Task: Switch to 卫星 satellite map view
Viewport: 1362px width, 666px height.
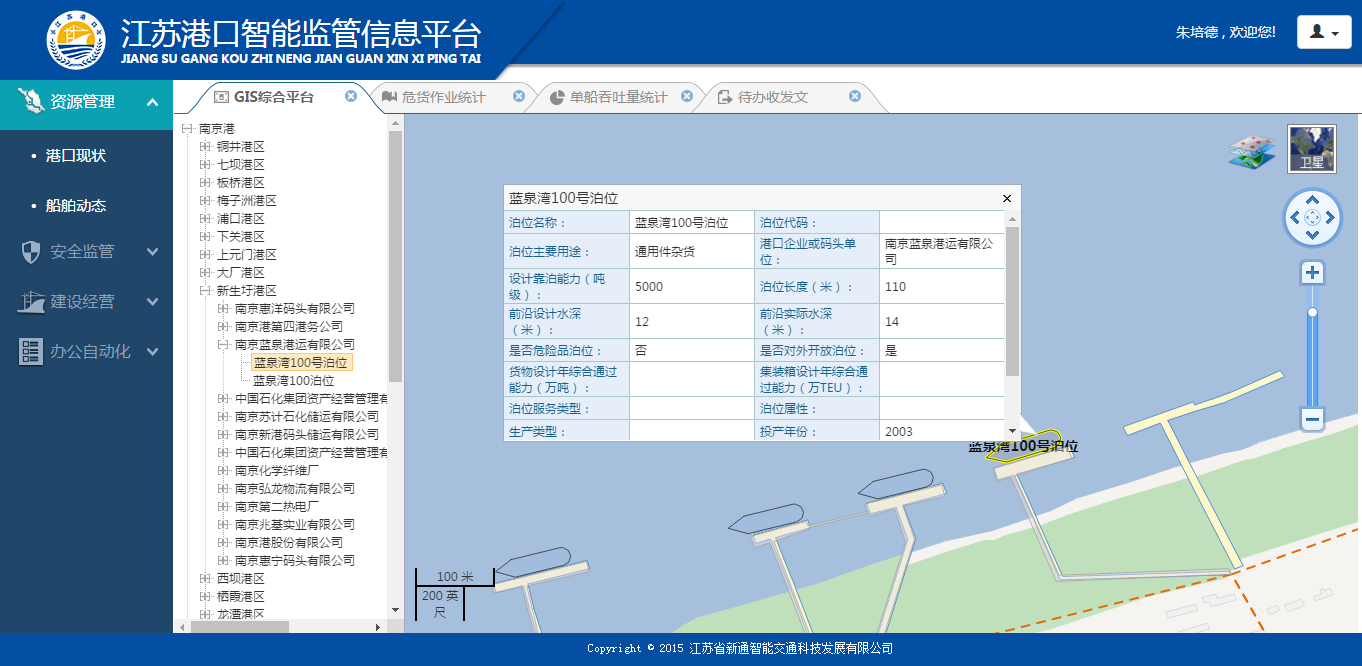Action: click(x=1311, y=149)
